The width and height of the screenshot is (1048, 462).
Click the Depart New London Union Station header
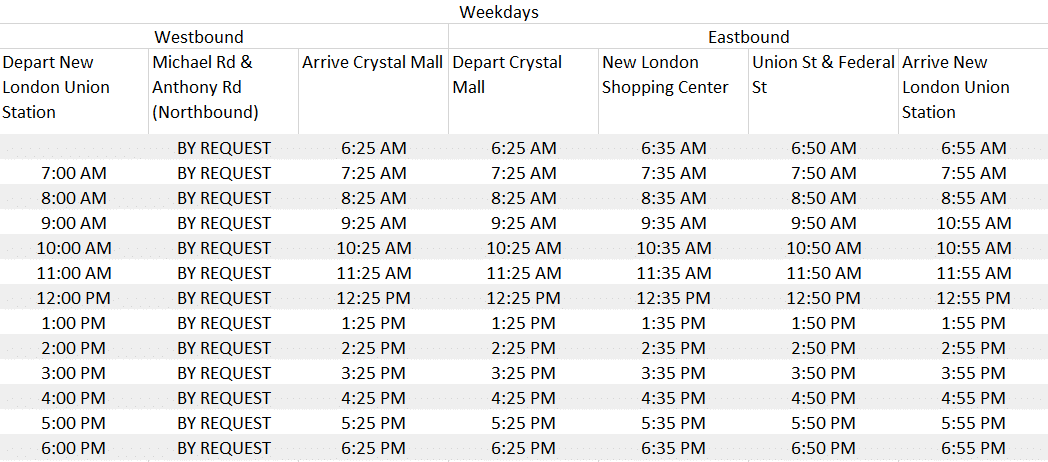(74, 91)
